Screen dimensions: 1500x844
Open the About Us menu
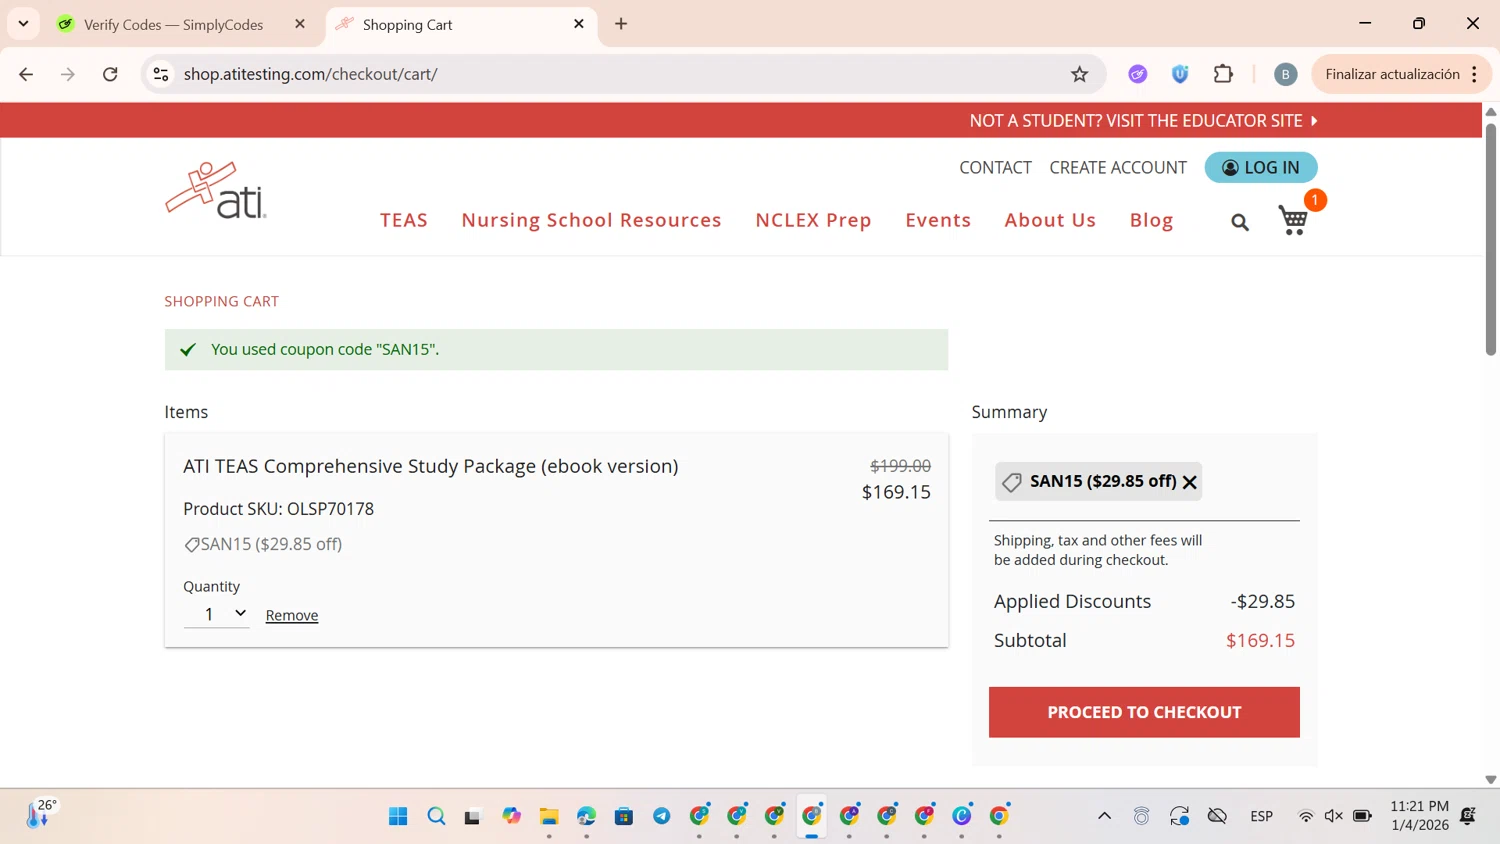(1050, 220)
